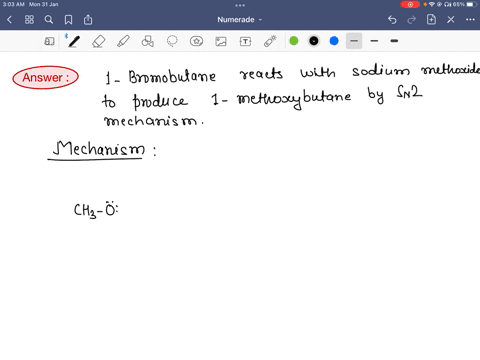The height and width of the screenshot is (360, 480).
Task: Tap the red screen recording indicator
Action: pyautogui.click(x=410, y=5)
